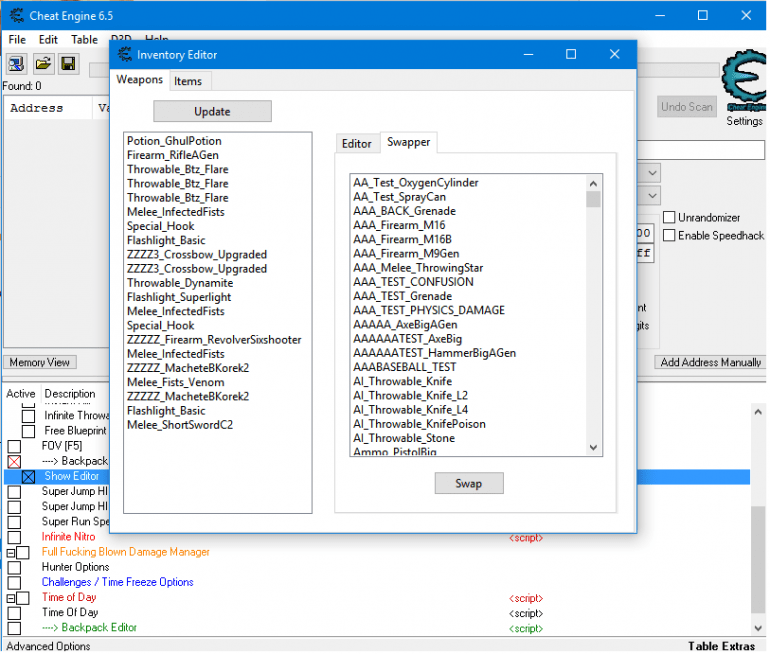Enable the Unrandomizer checkbox
Viewport: 770px width, 654px height.
(x=670, y=217)
